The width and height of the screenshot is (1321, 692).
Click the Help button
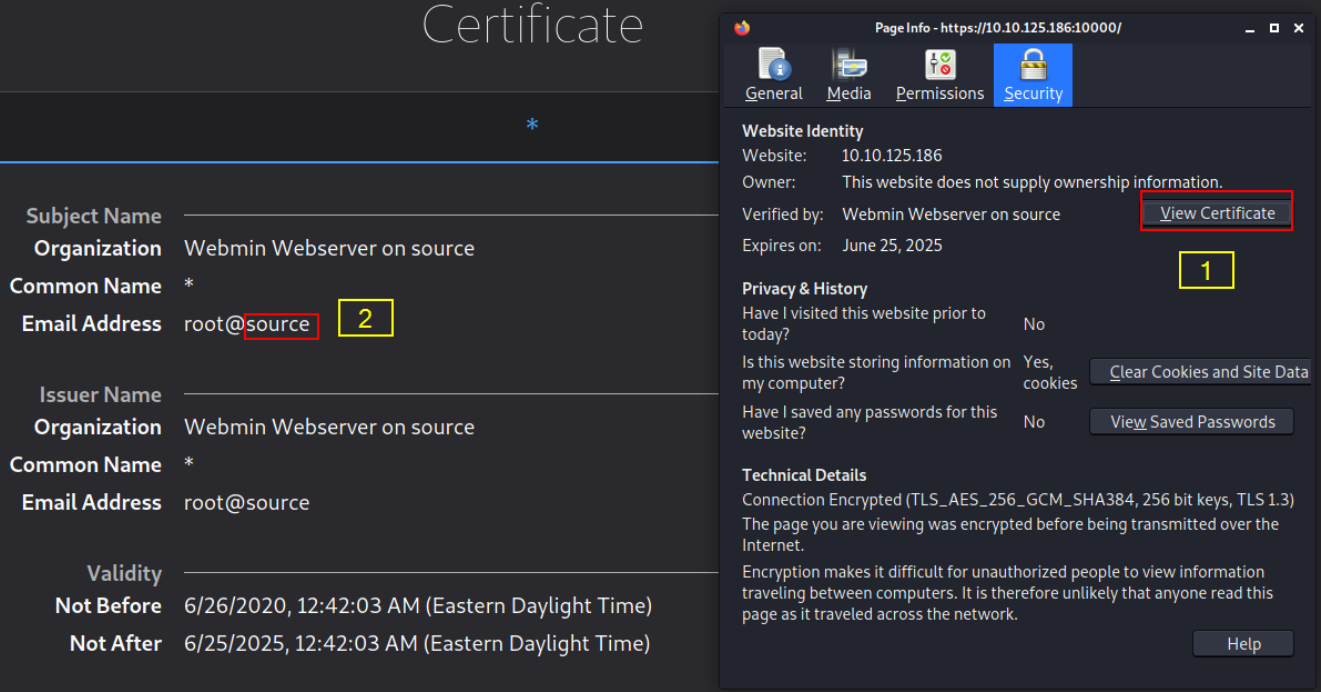click(x=1243, y=644)
